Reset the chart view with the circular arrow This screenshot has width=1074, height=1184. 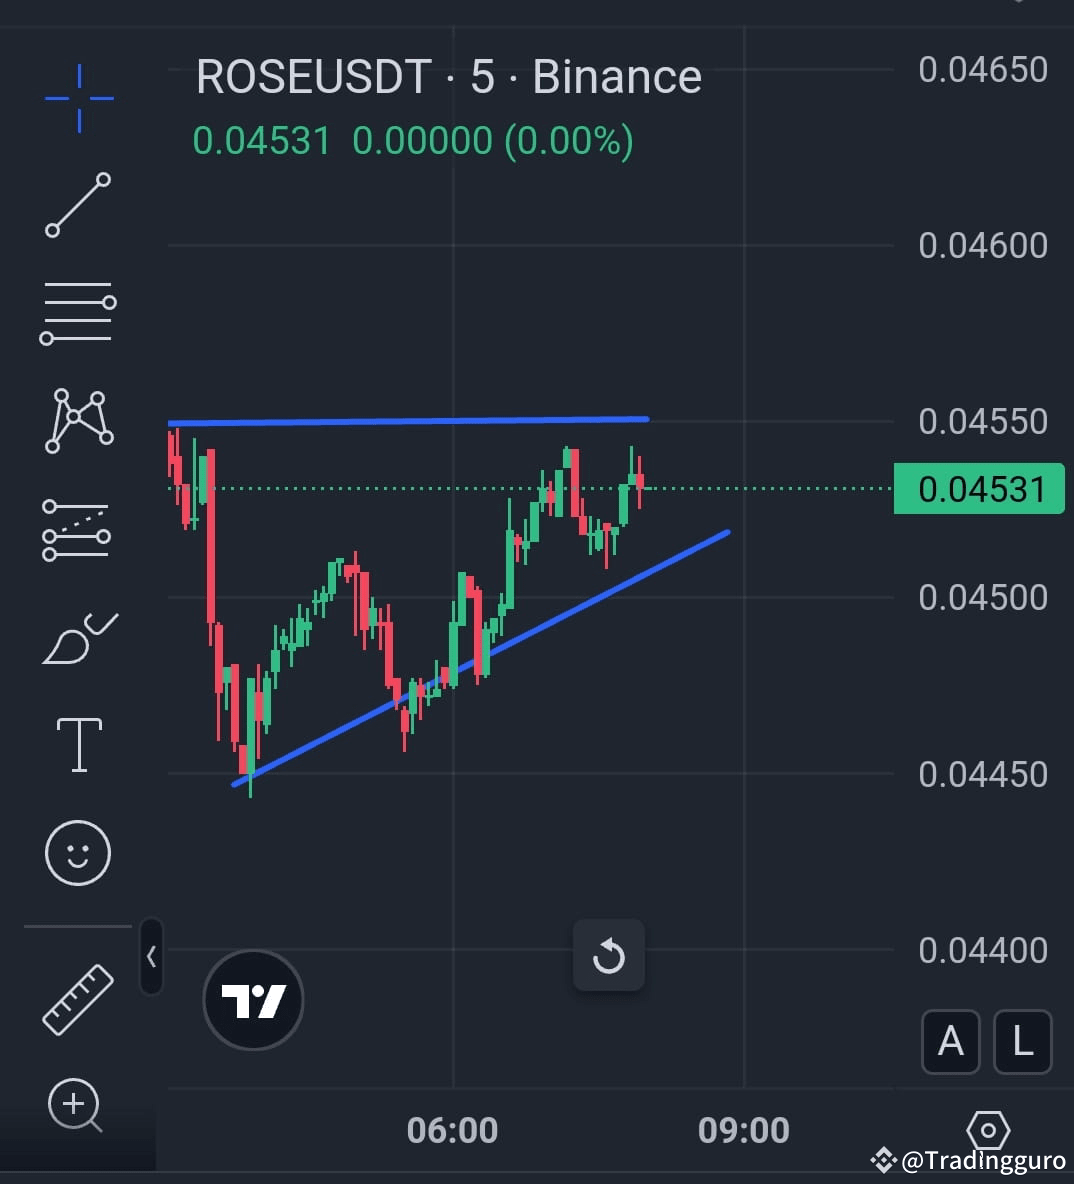coord(609,955)
